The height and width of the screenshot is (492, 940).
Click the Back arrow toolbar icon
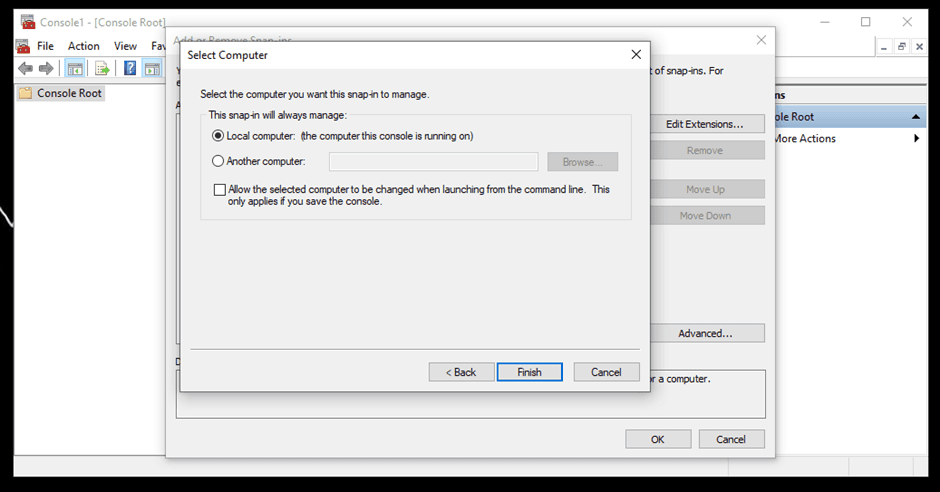(25, 68)
